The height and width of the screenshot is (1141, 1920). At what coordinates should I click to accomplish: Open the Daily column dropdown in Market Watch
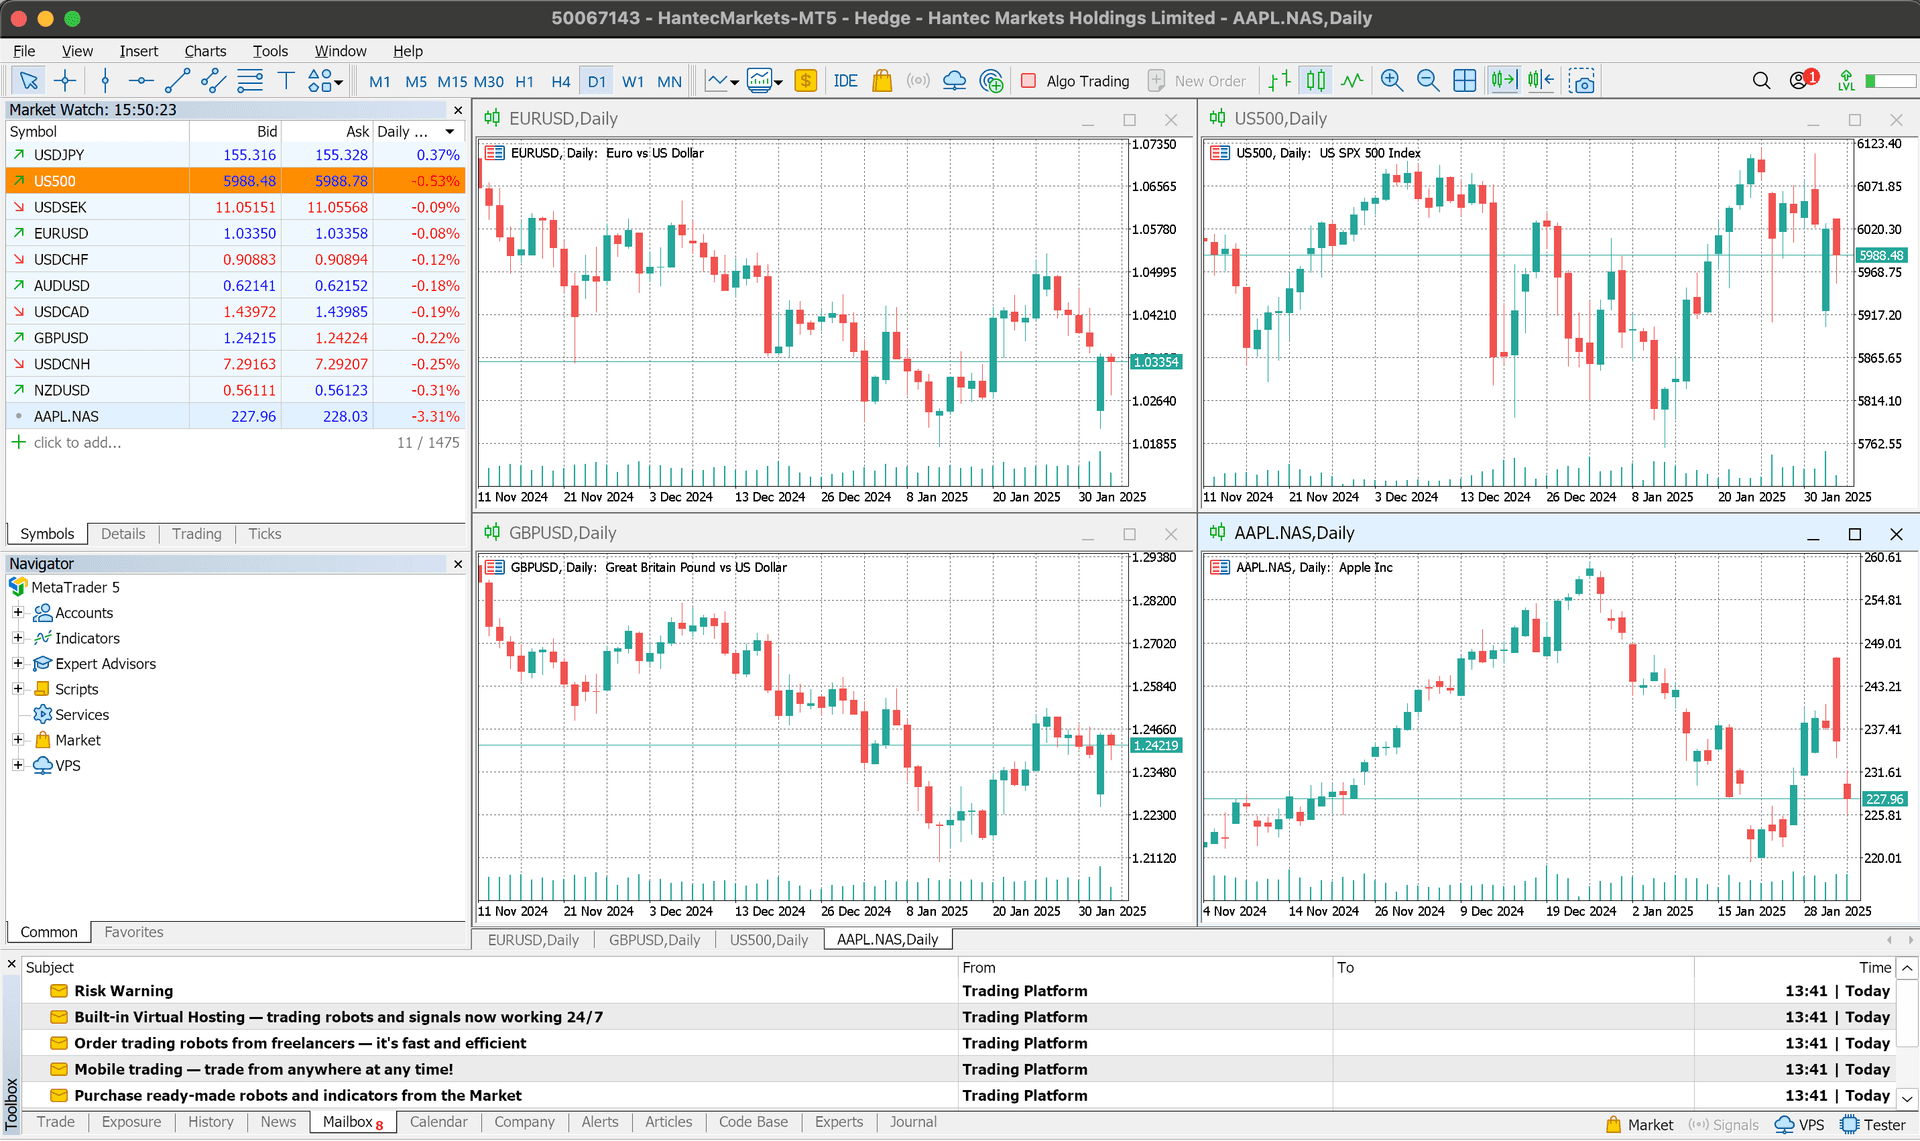449,131
